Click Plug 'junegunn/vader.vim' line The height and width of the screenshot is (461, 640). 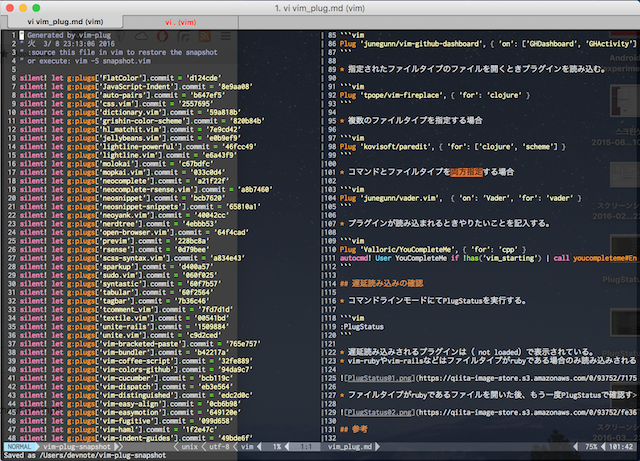tap(460, 198)
